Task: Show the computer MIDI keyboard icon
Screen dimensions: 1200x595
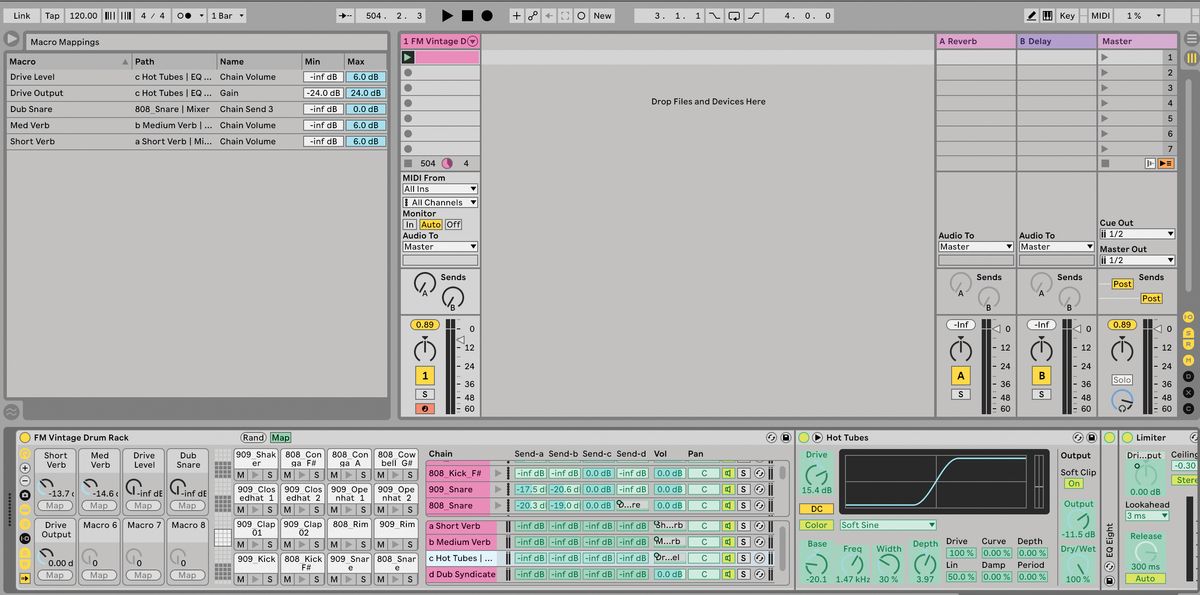Action: [x=1048, y=15]
